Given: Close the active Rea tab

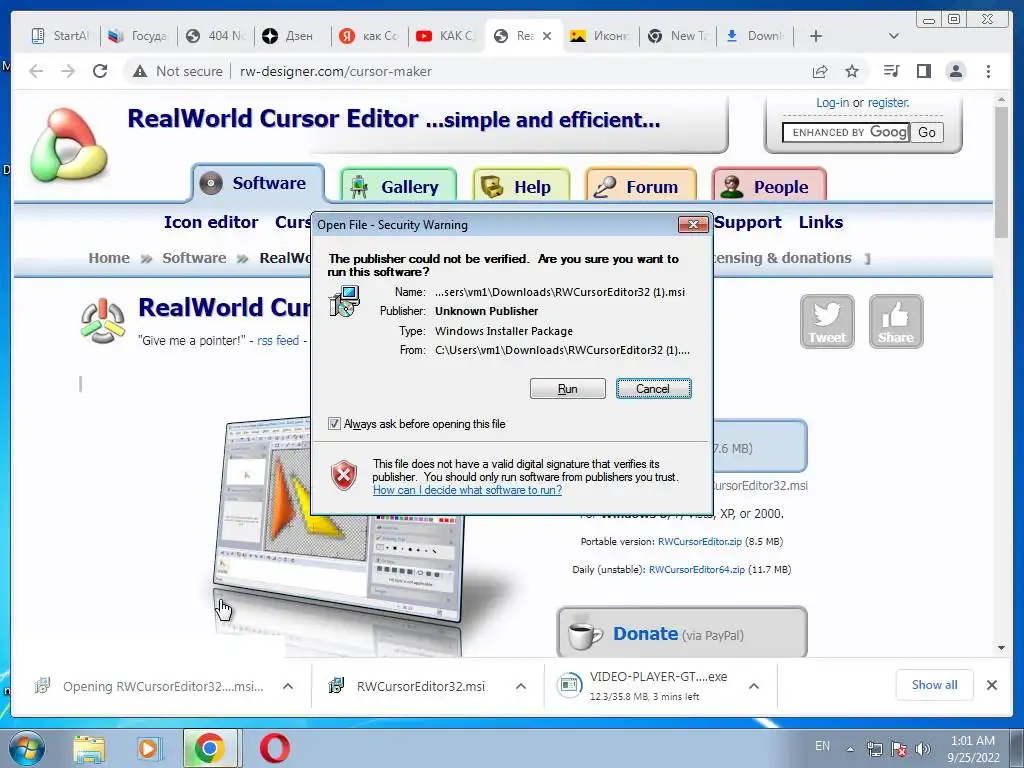Looking at the screenshot, I should pos(547,36).
